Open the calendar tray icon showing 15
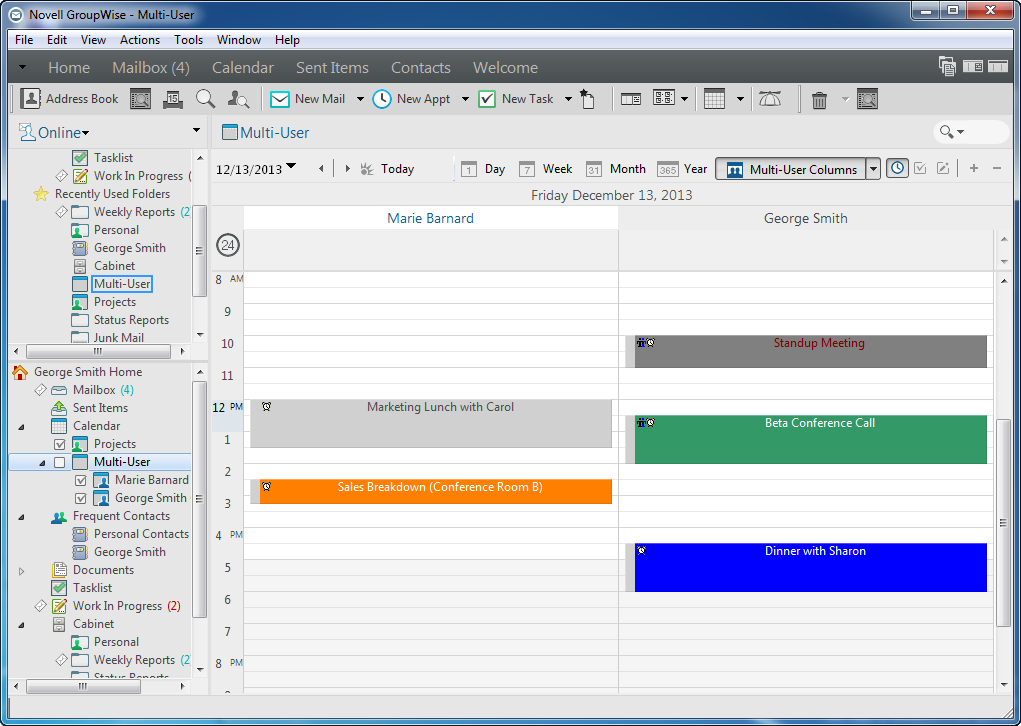1021x726 pixels. click(173, 99)
